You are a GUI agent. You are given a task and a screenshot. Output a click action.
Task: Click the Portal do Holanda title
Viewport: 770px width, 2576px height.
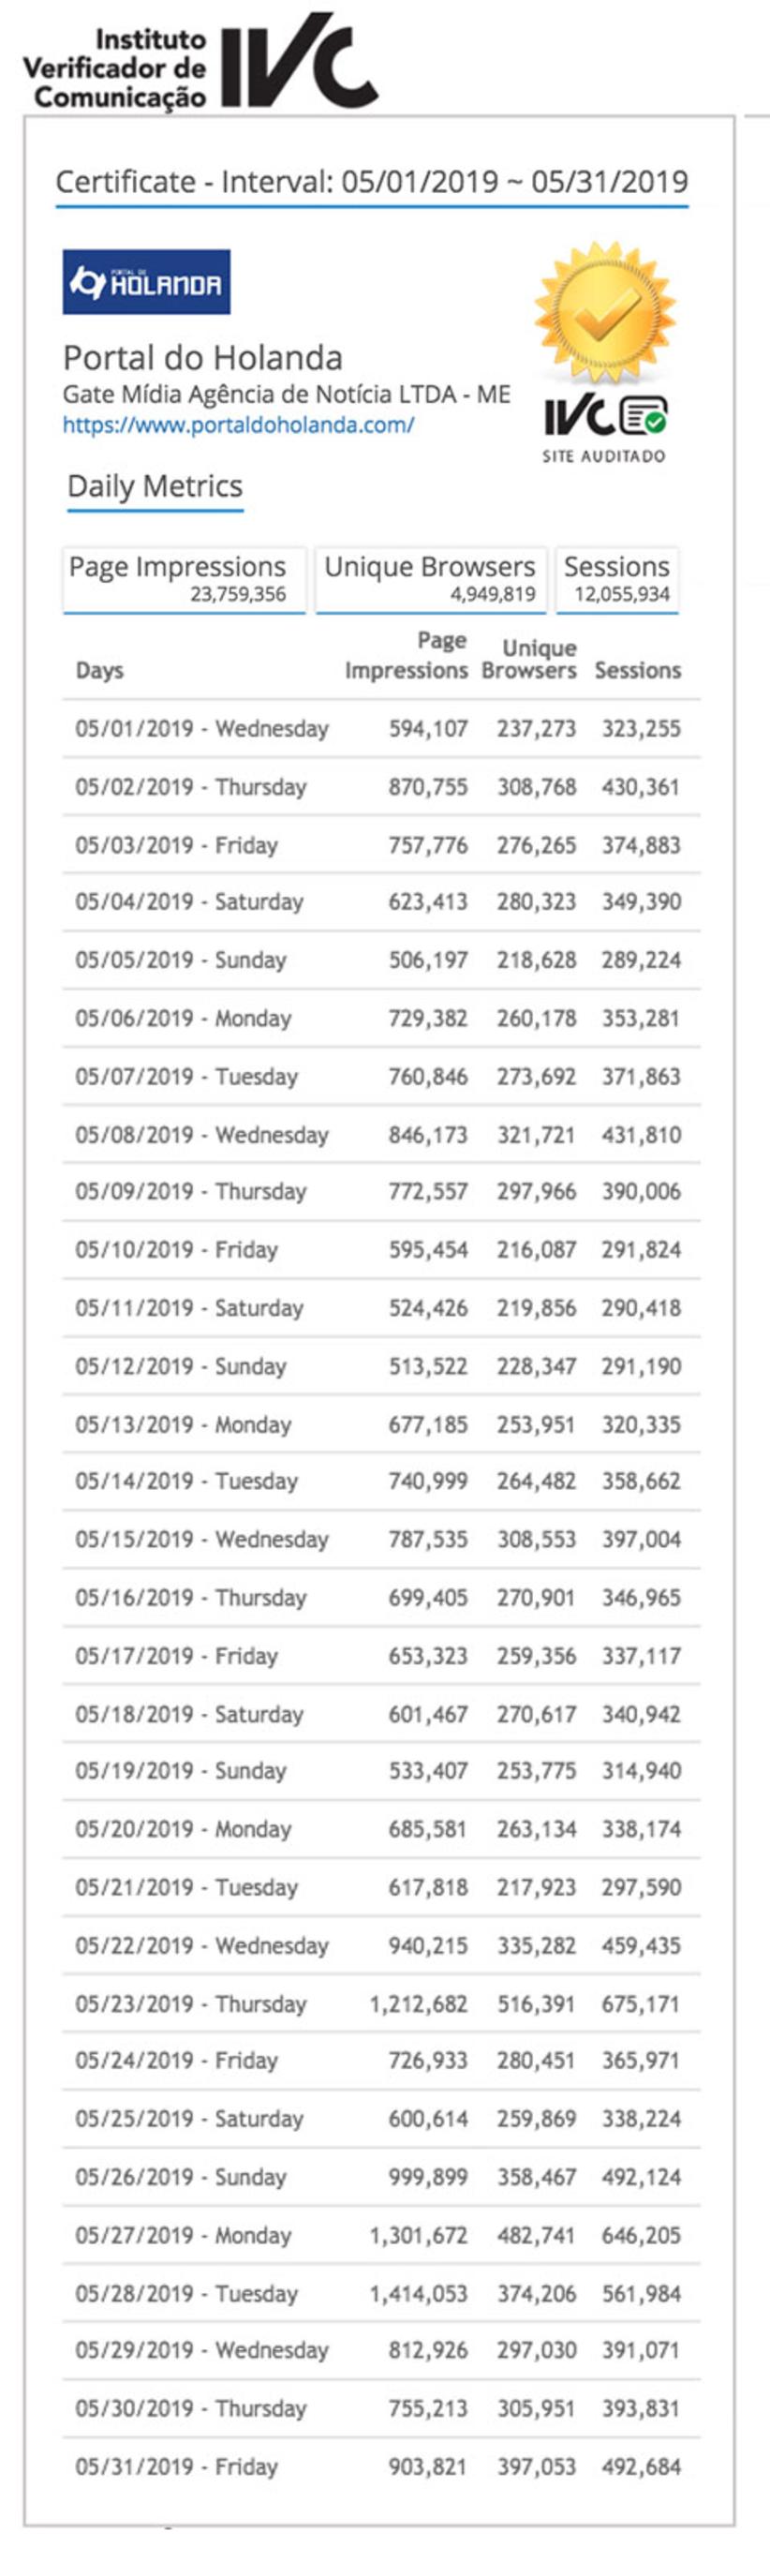pyautogui.click(x=203, y=358)
